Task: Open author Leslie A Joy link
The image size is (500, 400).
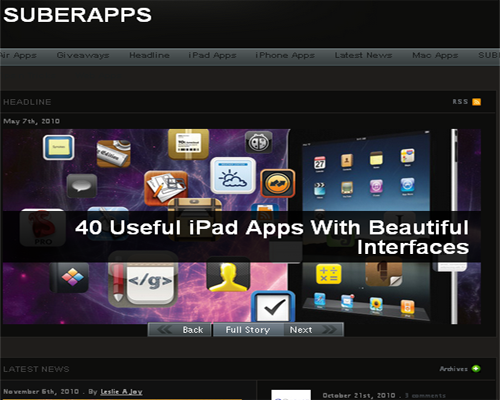Action: [x=121, y=392]
